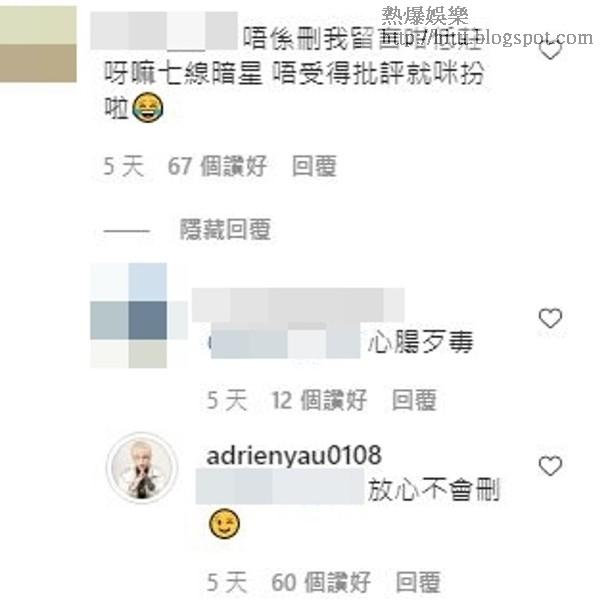This screenshot has height=612, width=608.
Task: View the 60 個讚好 likes list
Action: (321, 582)
